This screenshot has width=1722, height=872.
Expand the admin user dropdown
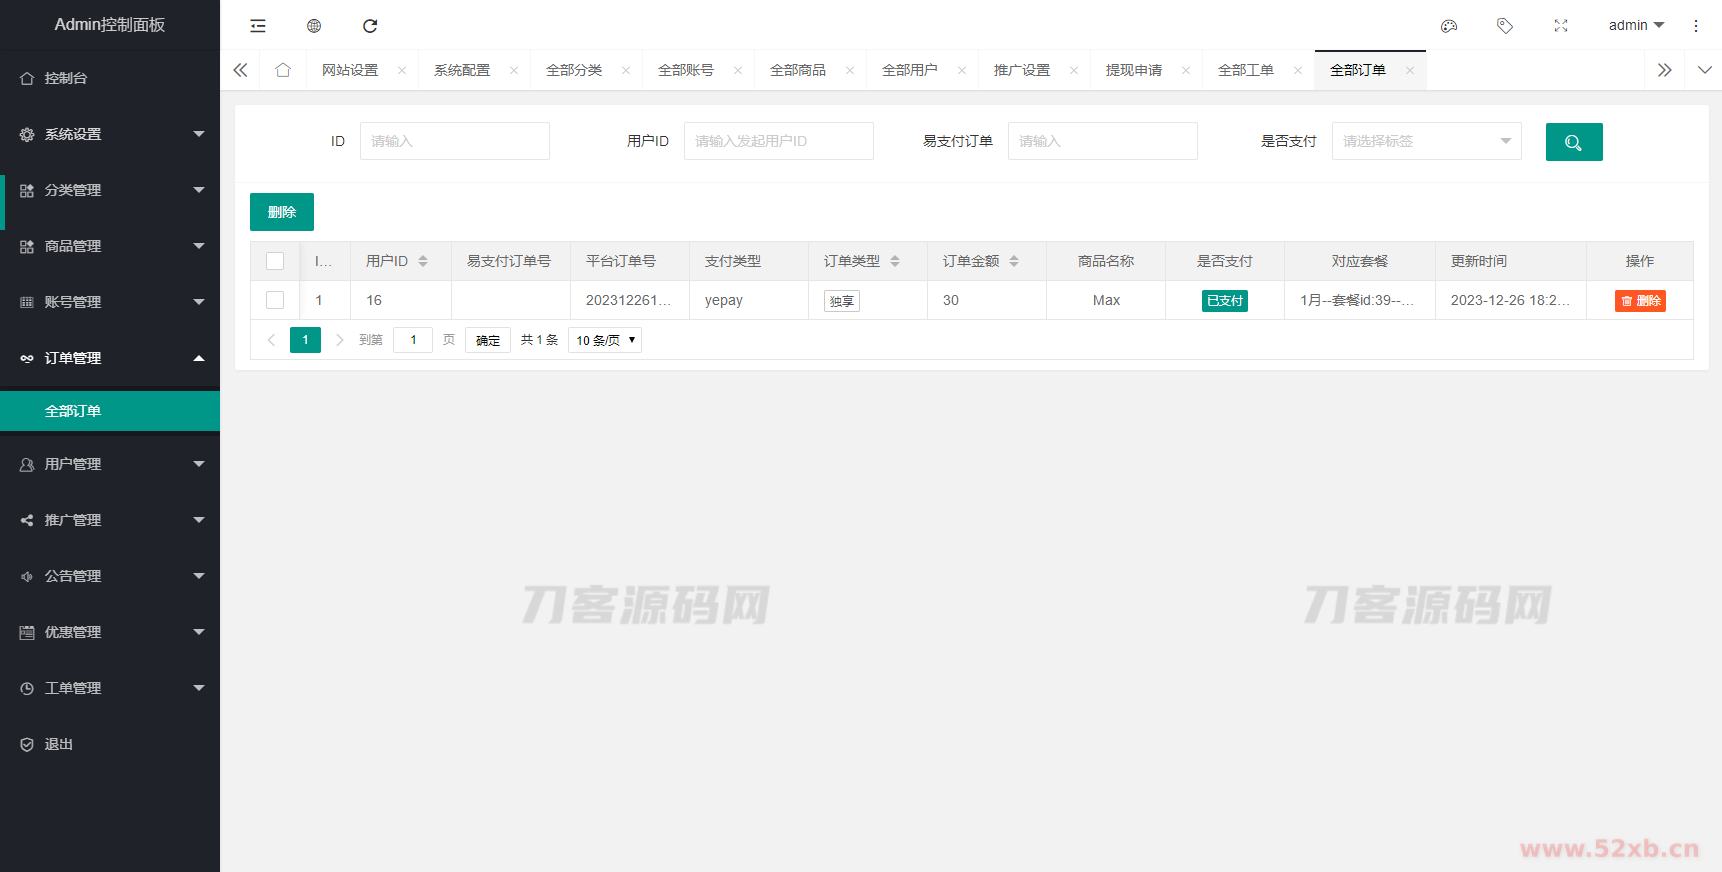[1636, 26]
